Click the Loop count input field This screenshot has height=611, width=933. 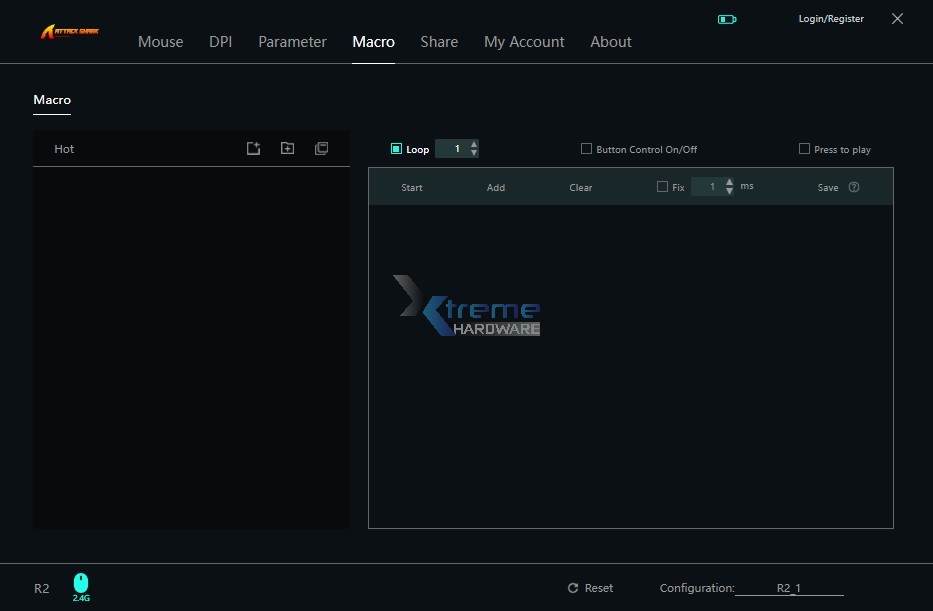456,149
